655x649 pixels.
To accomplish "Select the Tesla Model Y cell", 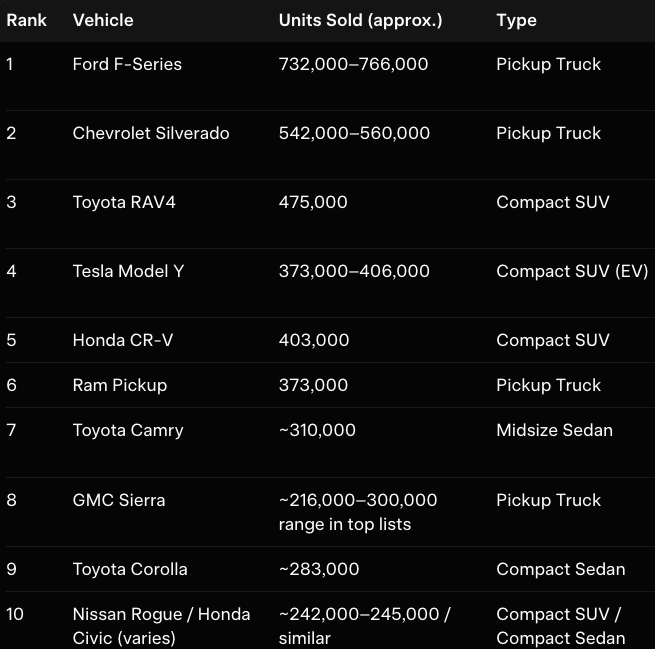I will click(128, 271).
